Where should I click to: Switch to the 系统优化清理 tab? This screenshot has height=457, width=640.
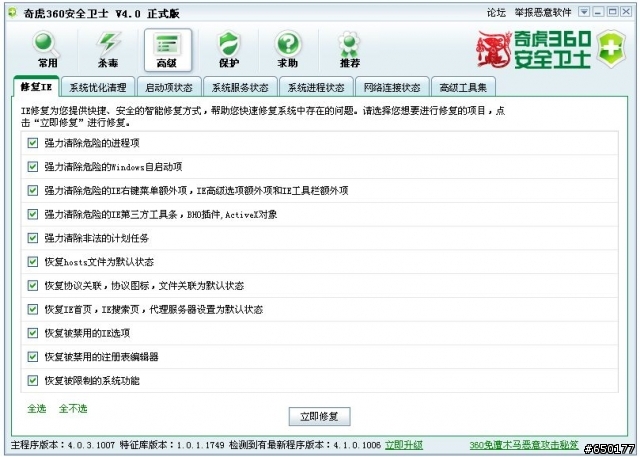tap(98, 87)
